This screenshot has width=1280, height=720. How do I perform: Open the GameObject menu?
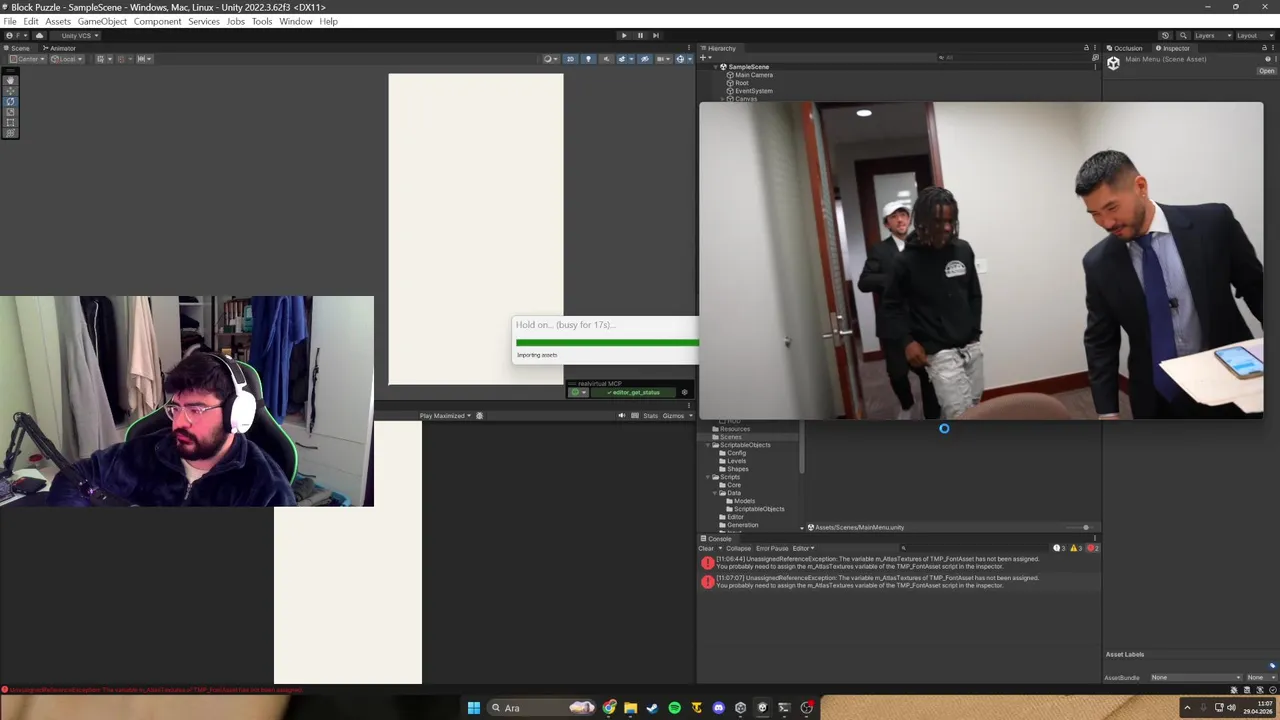coord(102,21)
